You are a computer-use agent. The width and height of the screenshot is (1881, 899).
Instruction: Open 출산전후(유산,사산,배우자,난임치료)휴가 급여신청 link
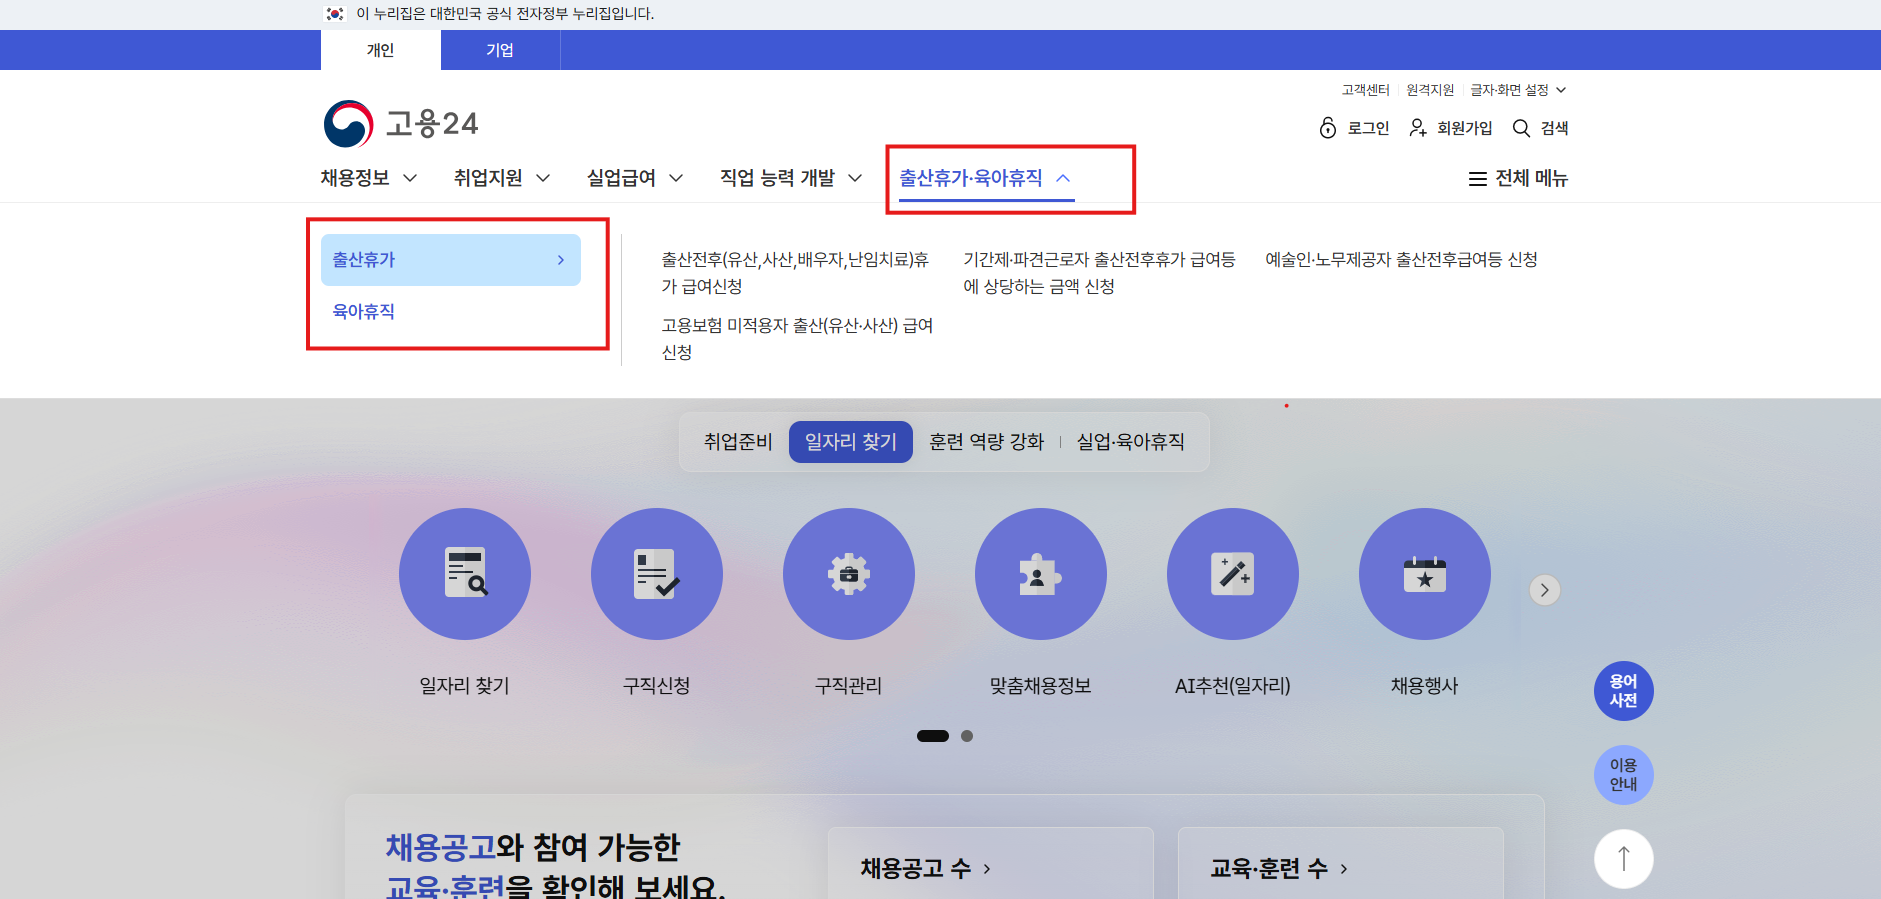click(x=795, y=273)
